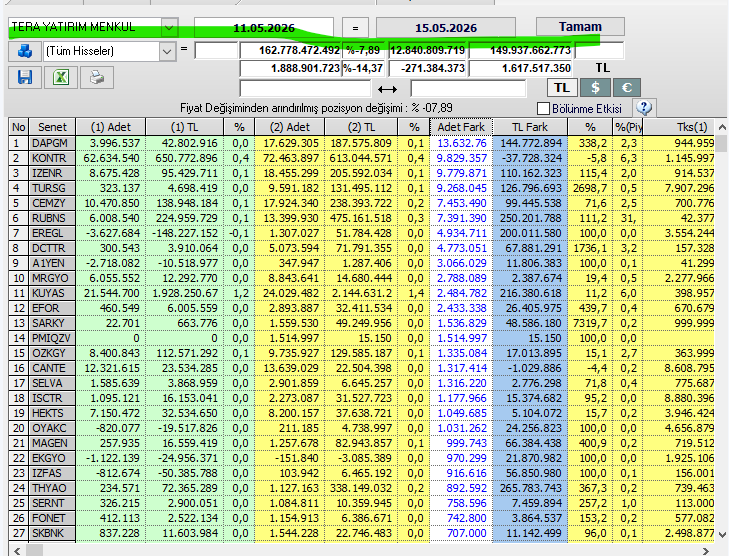Select the KONTR stock cell

52,158
